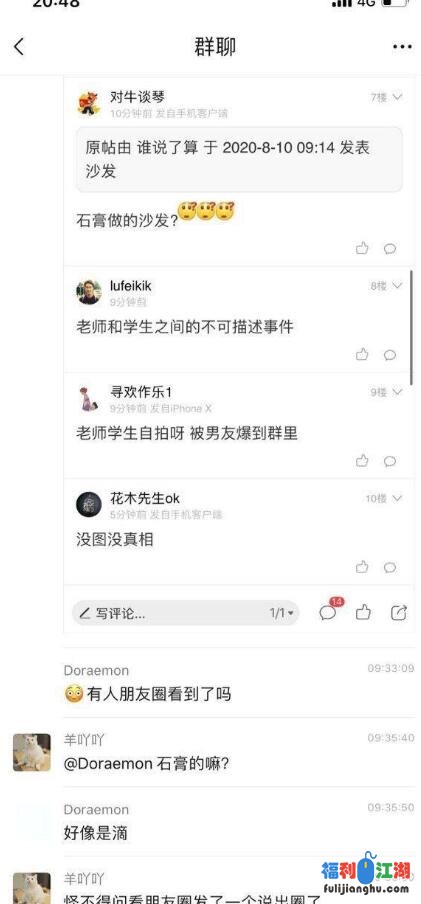
Task: Open 对牛谈琴's avatar profile
Action: [89, 104]
